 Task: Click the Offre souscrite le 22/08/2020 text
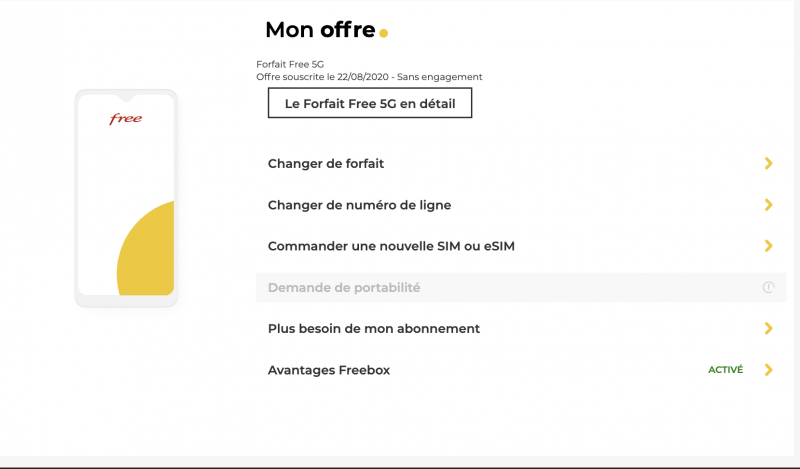(x=369, y=77)
